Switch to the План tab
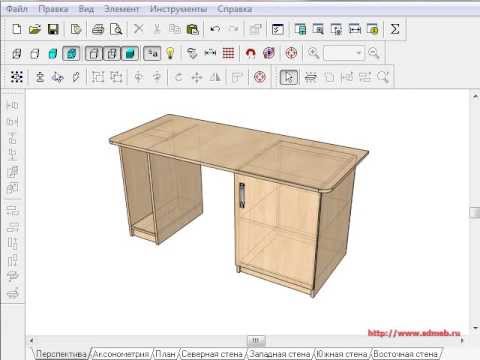Viewport: 480px width, 360px height. 166,354
